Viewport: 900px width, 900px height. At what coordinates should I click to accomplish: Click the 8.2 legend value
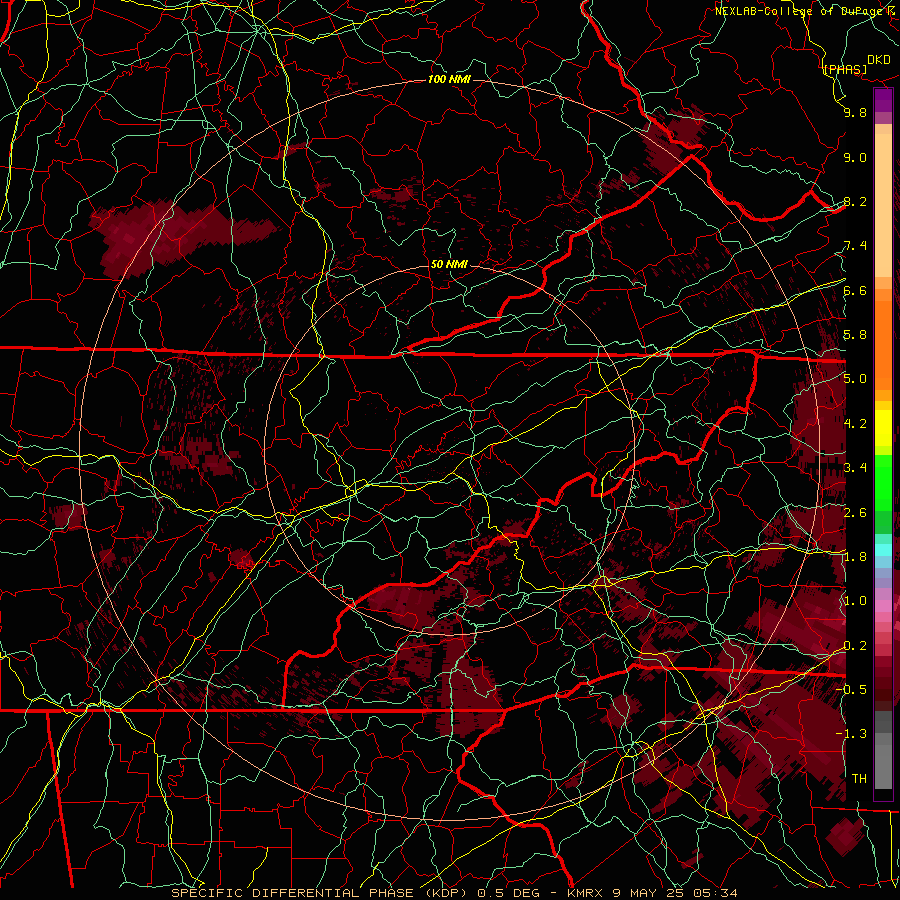[x=855, y=201]
